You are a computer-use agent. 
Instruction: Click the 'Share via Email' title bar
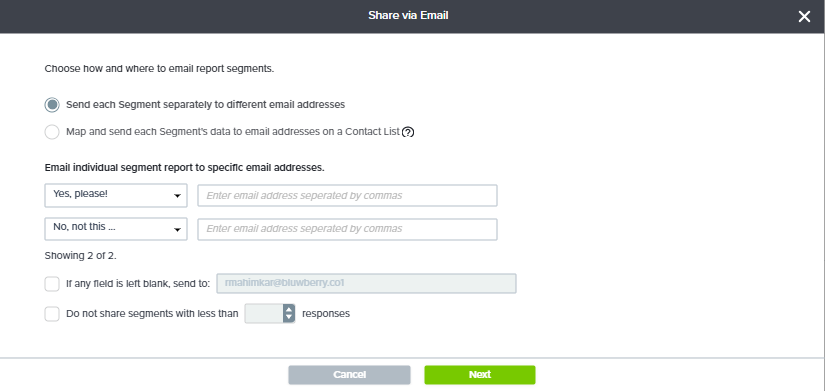click(408, 16)
